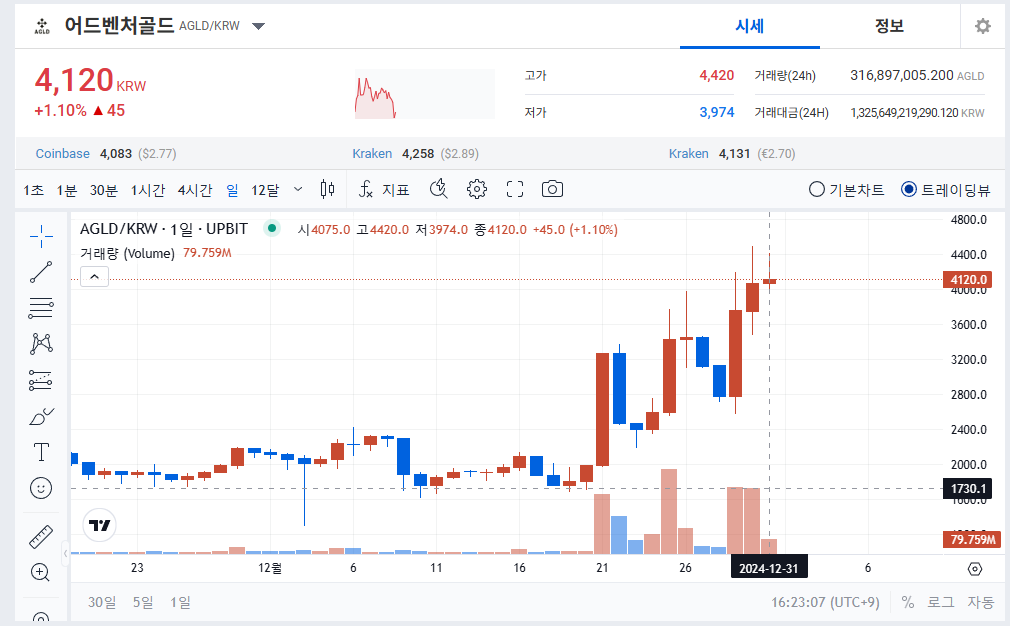
Task: Click the 저가 3,974 value
Action: click(716, 112)
